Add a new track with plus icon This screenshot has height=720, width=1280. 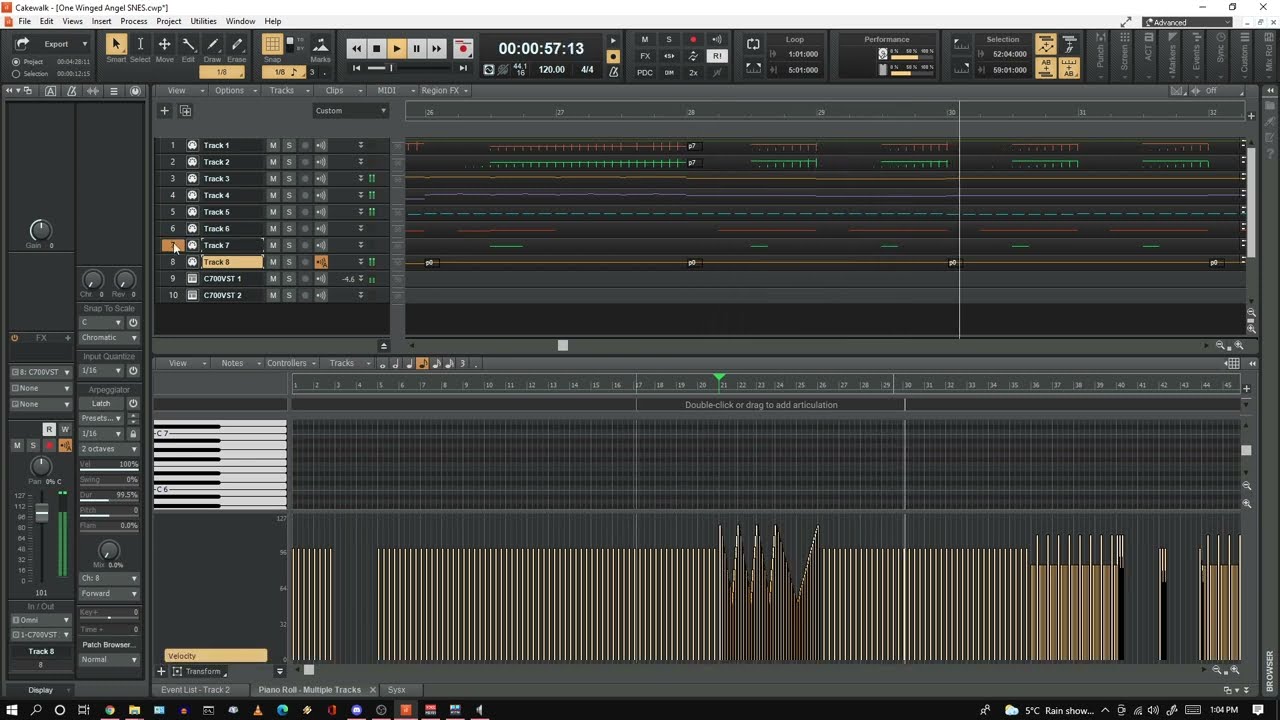[165, 111]
